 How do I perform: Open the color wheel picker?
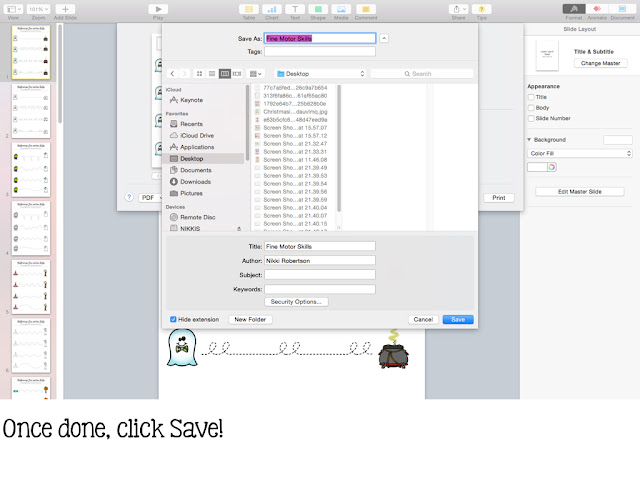pyautogui.click(x=552, y=167)
